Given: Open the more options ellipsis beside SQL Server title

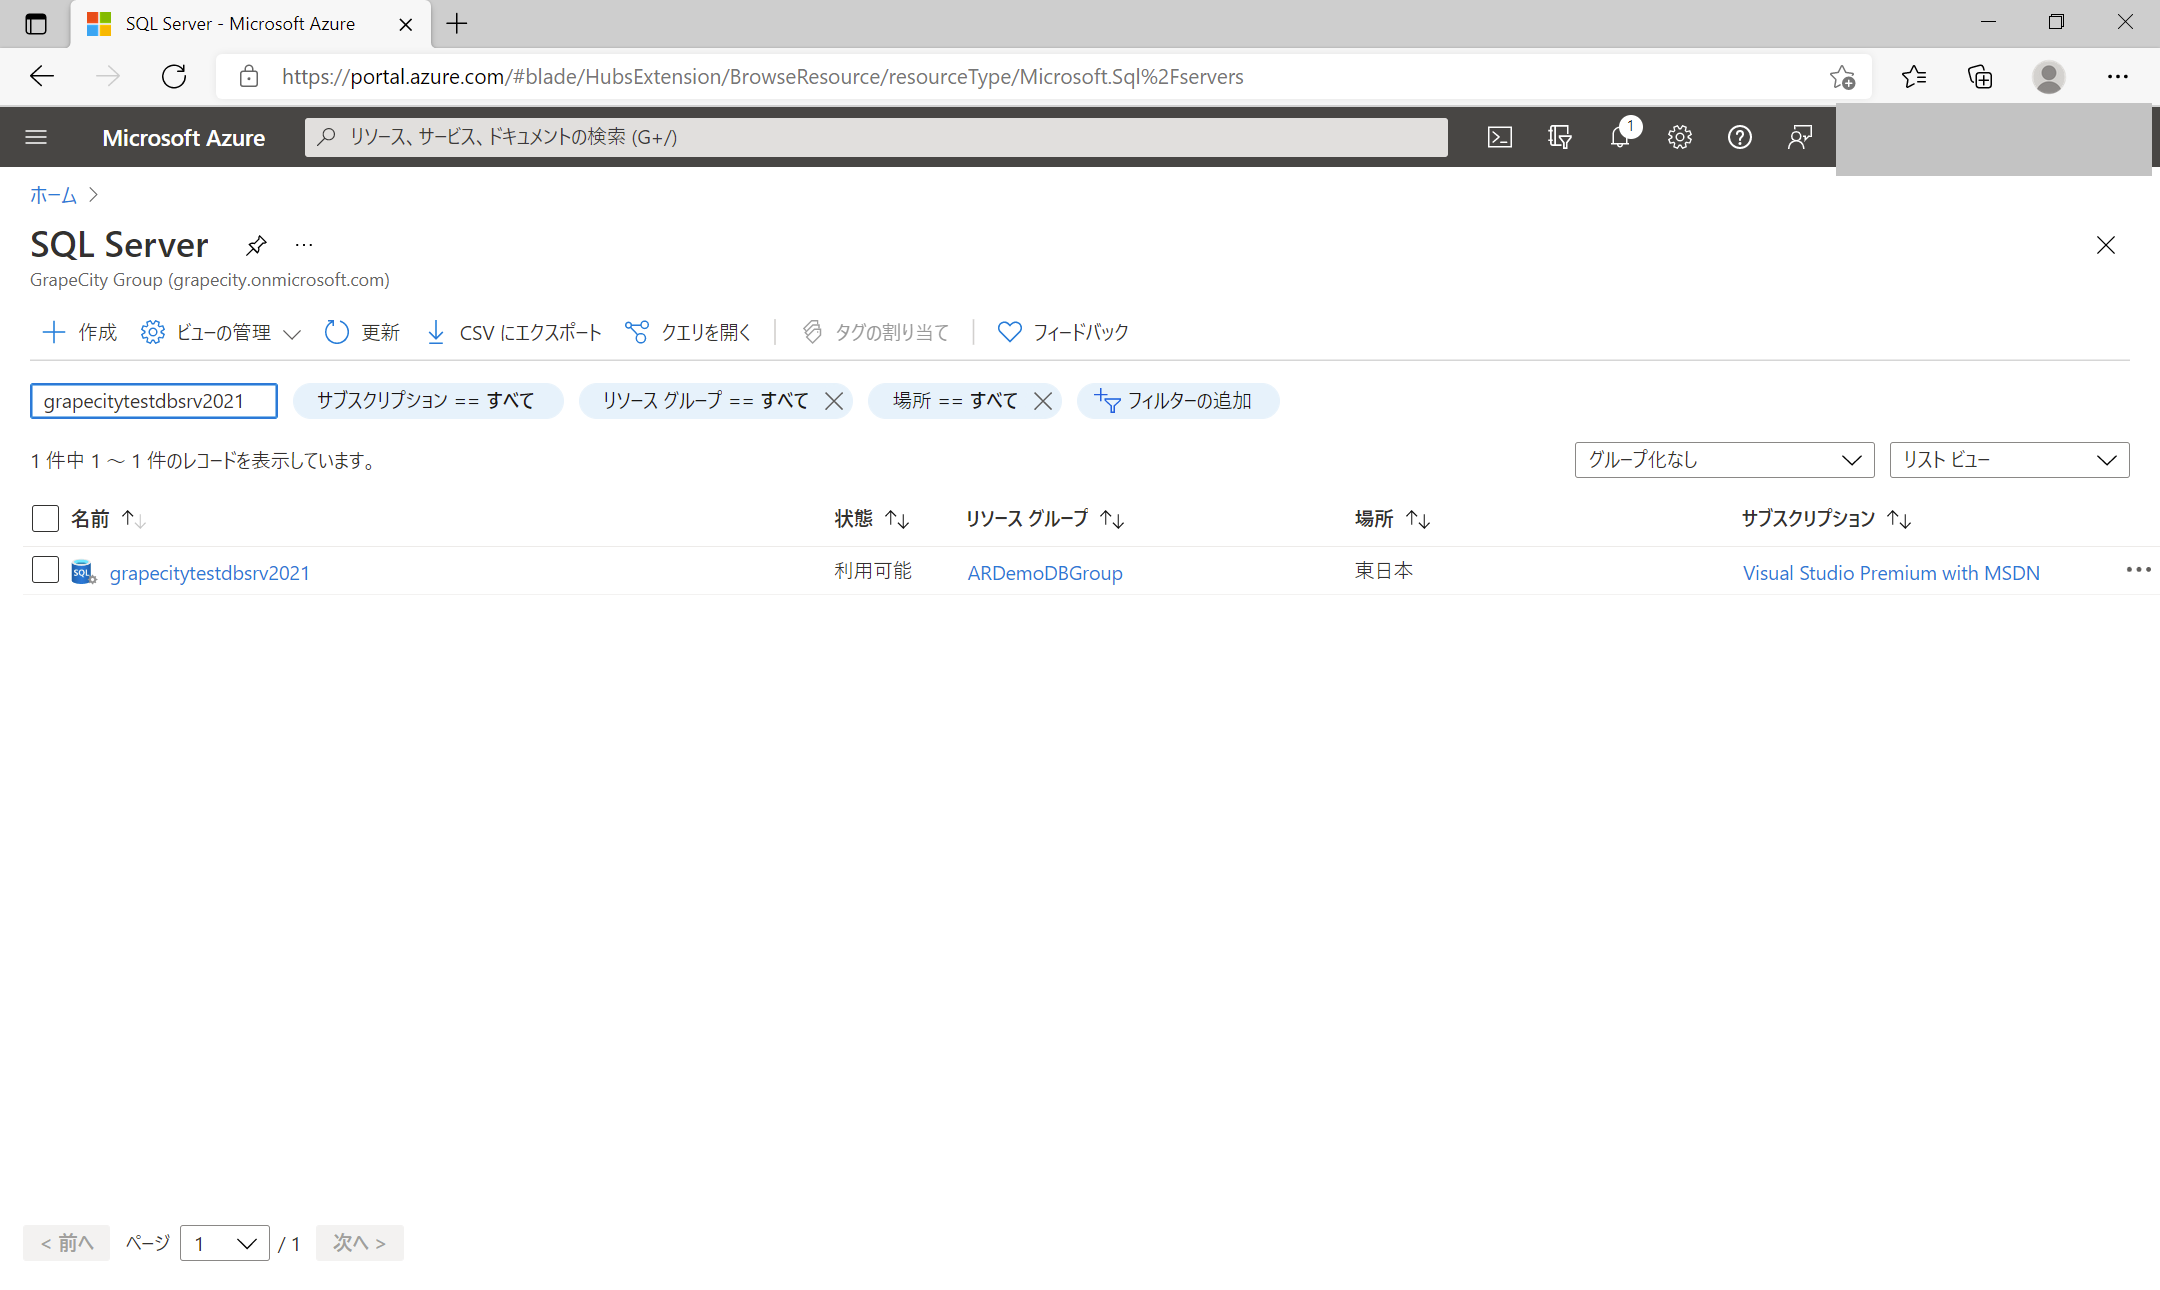Looking at the screenshot, I should tap(304, 245).
